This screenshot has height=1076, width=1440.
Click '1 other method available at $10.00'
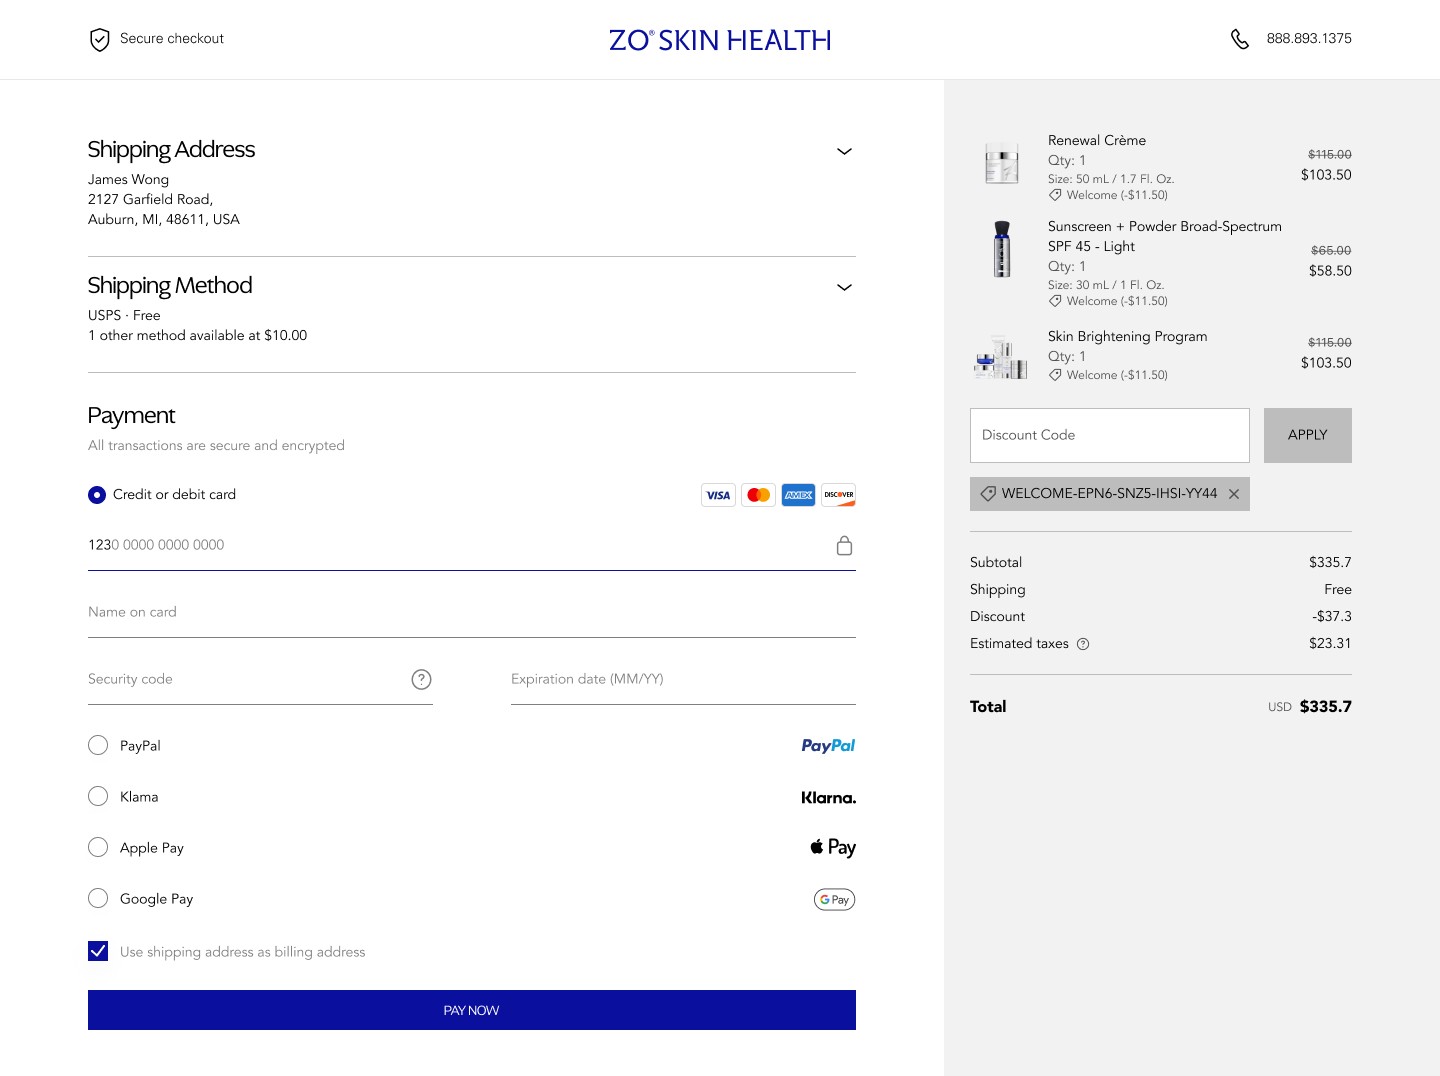click(x=198, y=335)
